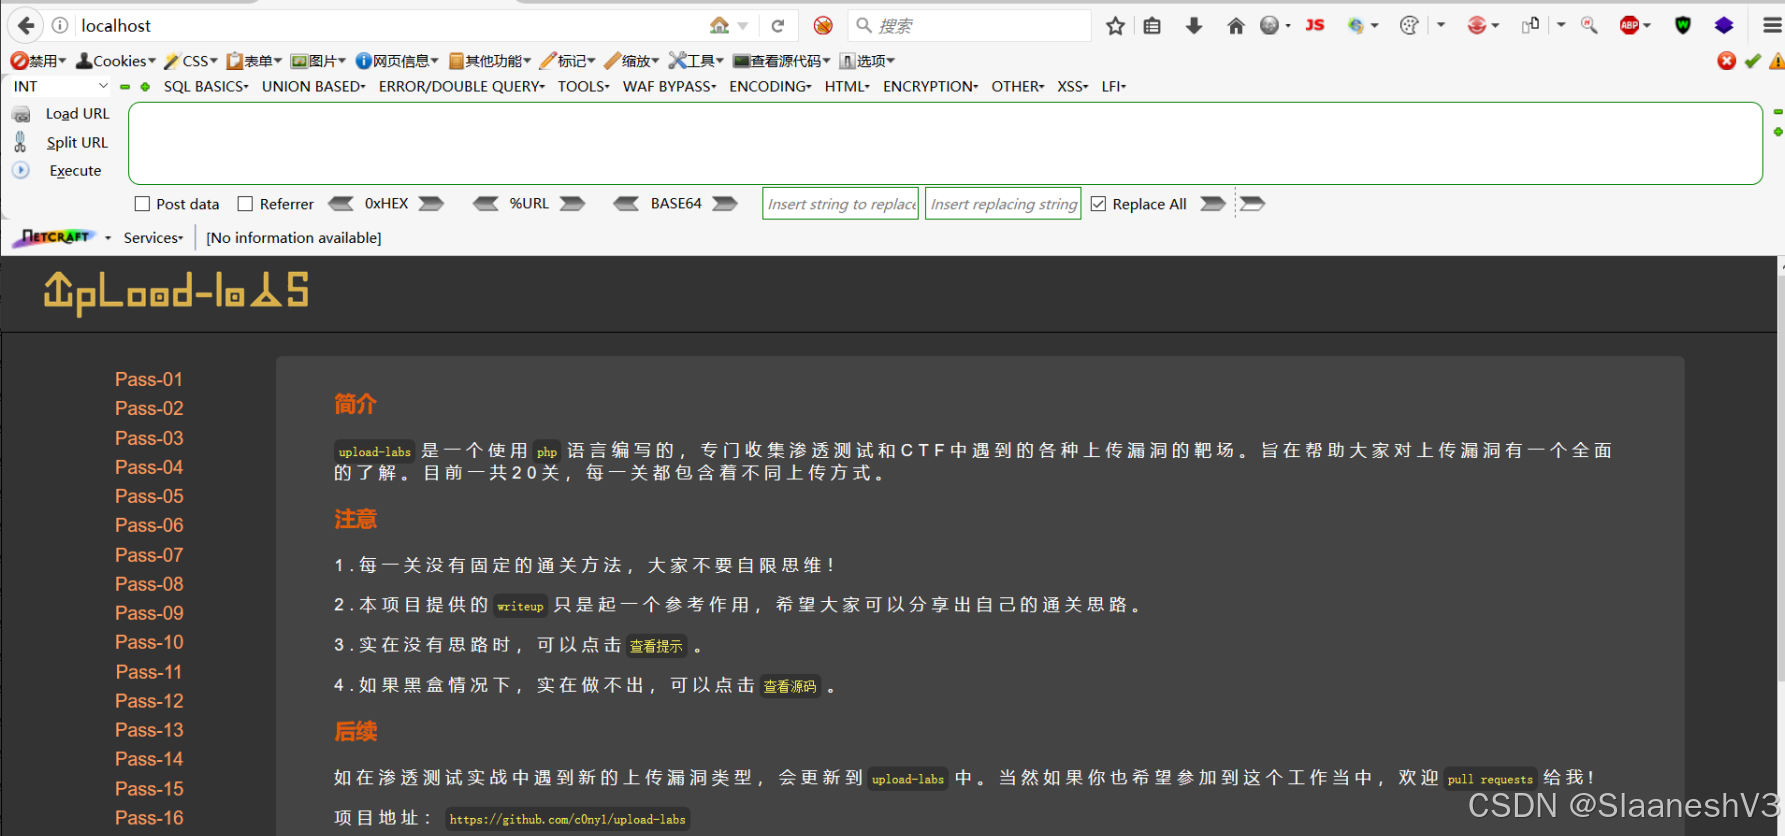Expand the WAF BYPASS menu
This screenshot has height=836, width=1785.
(670, 87)
